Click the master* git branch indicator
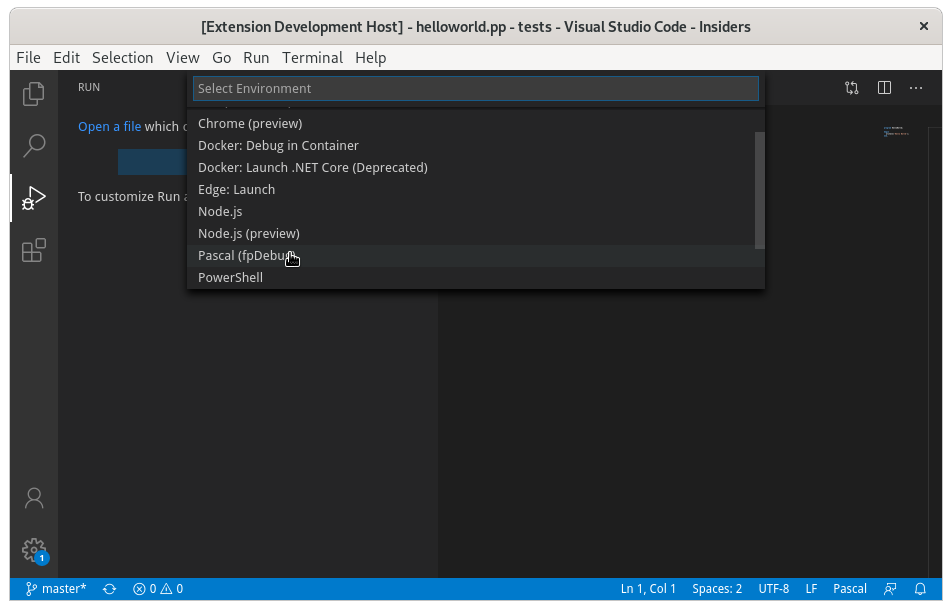 [56, 589]
